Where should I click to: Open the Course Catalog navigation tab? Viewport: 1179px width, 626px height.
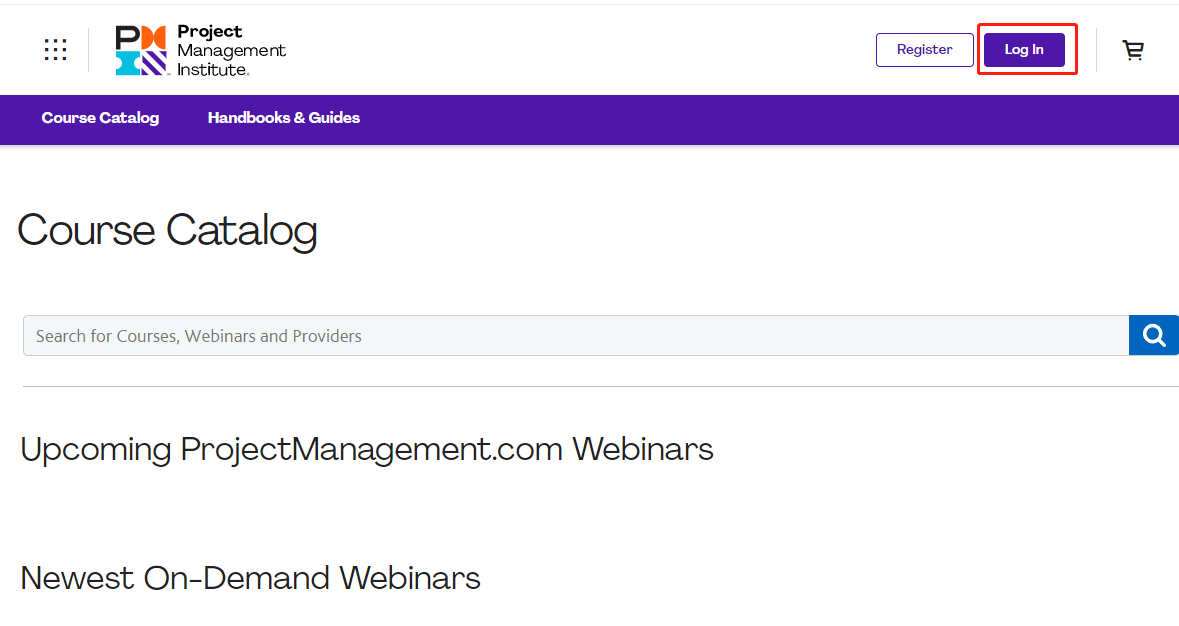click(x=100, y=118)
